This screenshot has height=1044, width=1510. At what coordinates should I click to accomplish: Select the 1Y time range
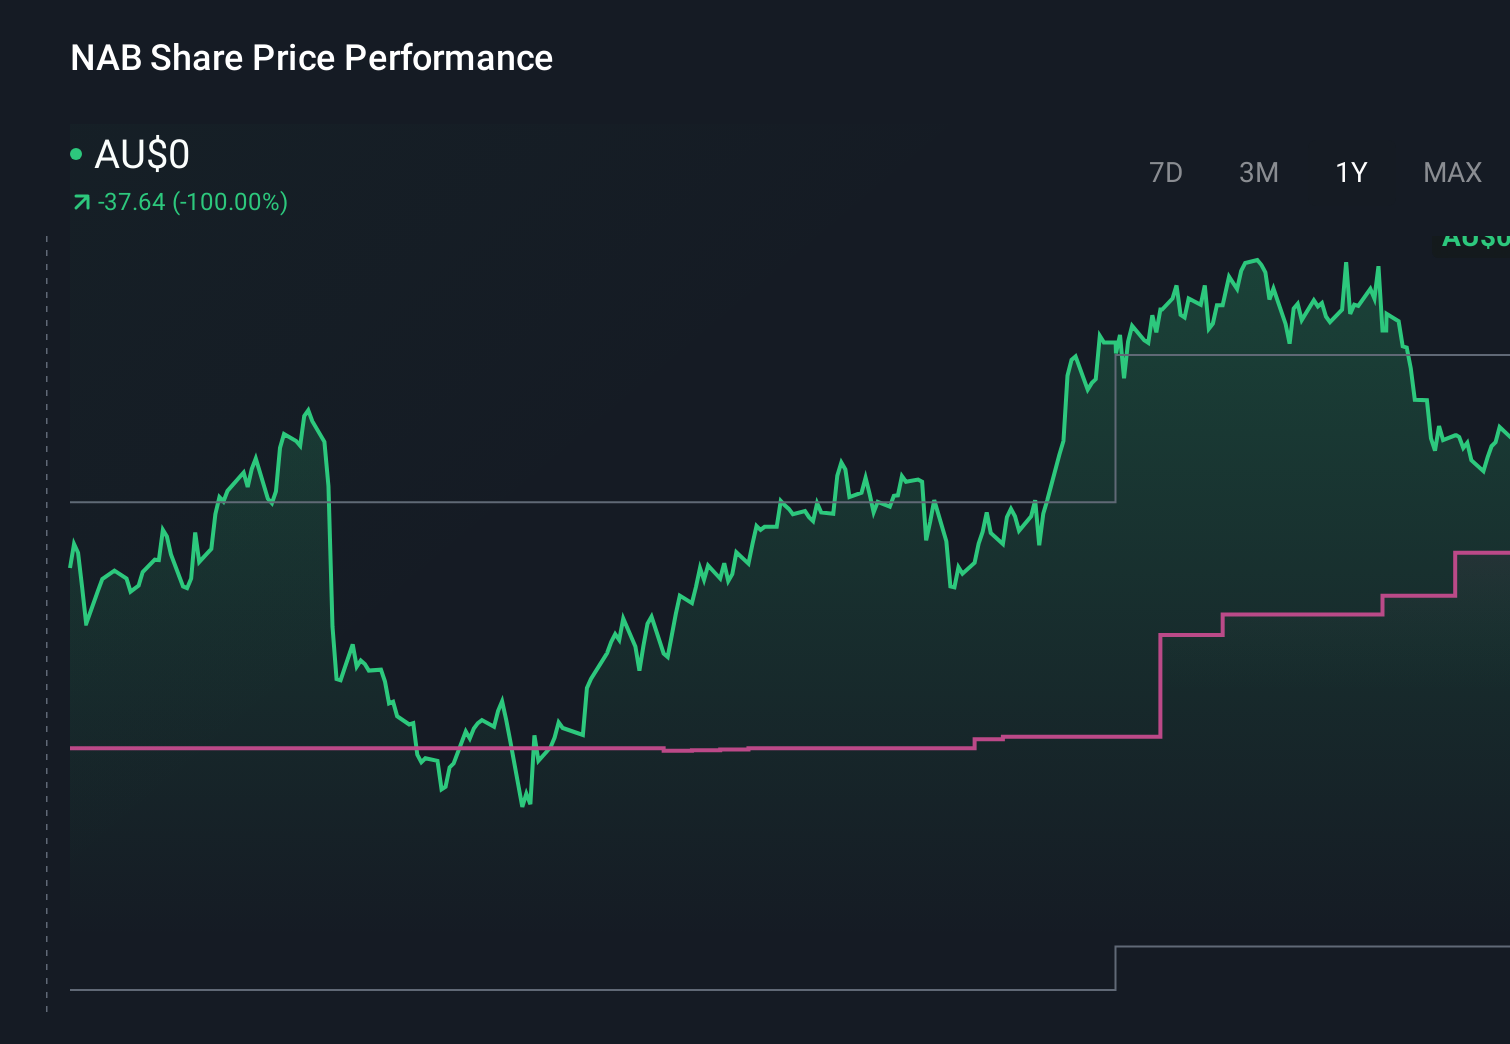(1349, 172)
